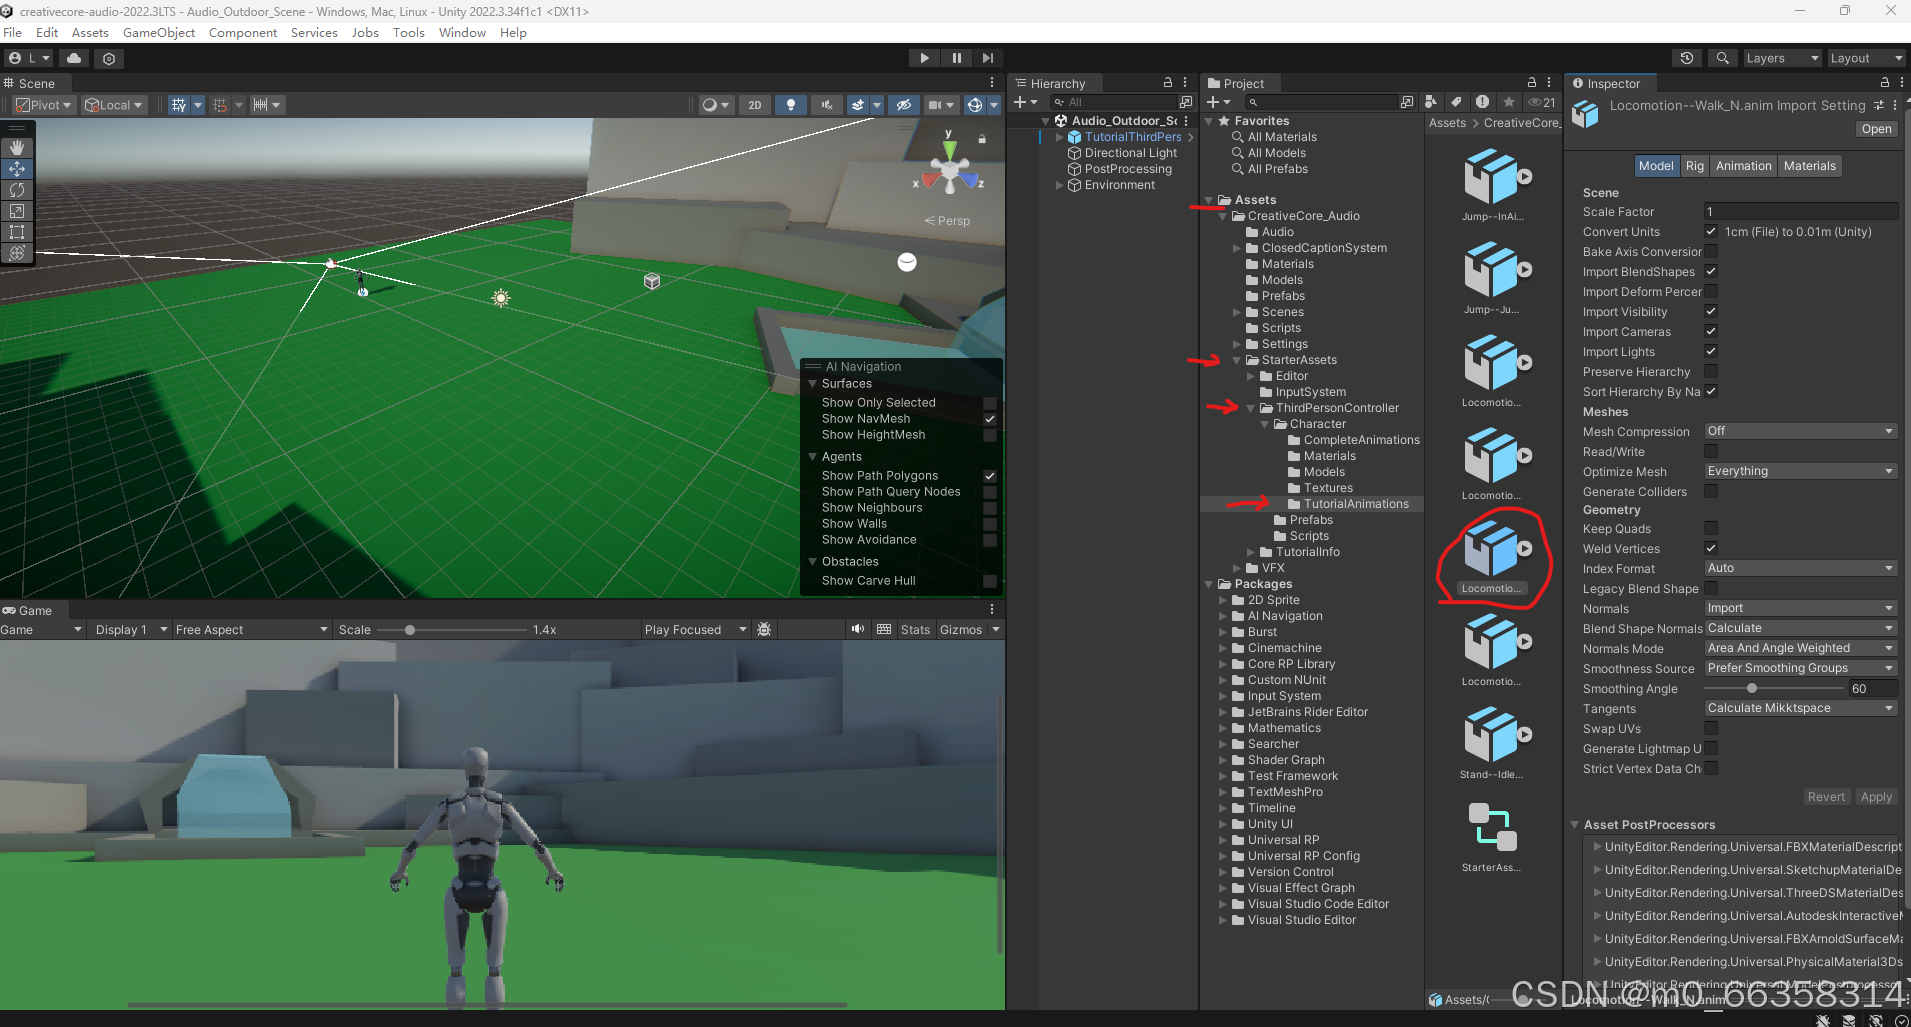
Task: Click the Apply button
Action: point(1876,797)
